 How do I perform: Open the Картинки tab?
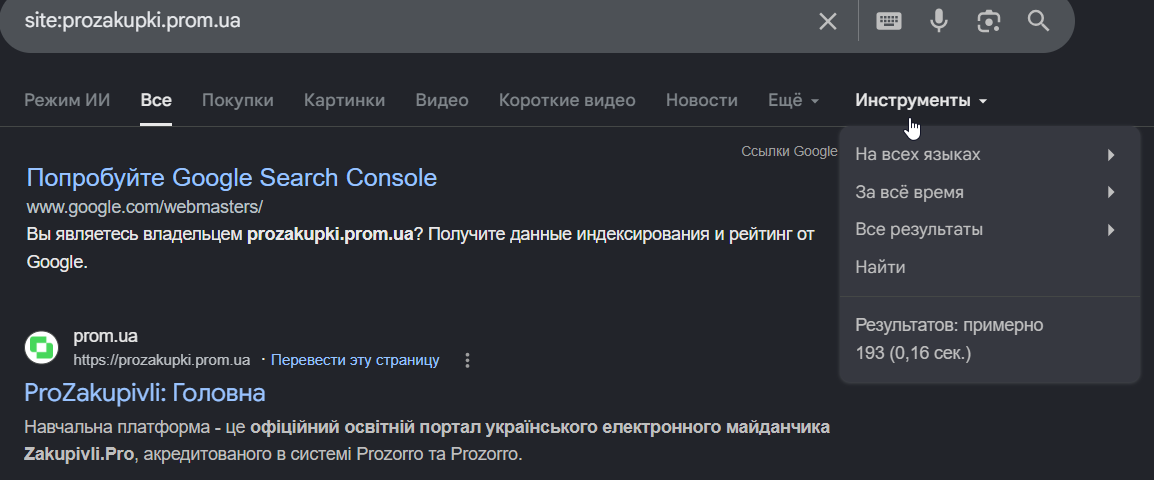tap(344, 100)
